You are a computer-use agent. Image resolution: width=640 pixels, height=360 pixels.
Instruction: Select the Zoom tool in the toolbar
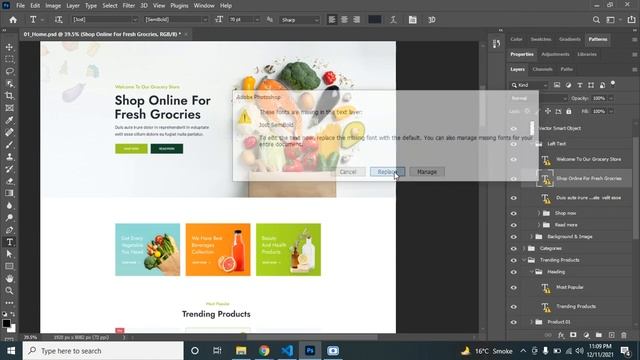point(9,291)
